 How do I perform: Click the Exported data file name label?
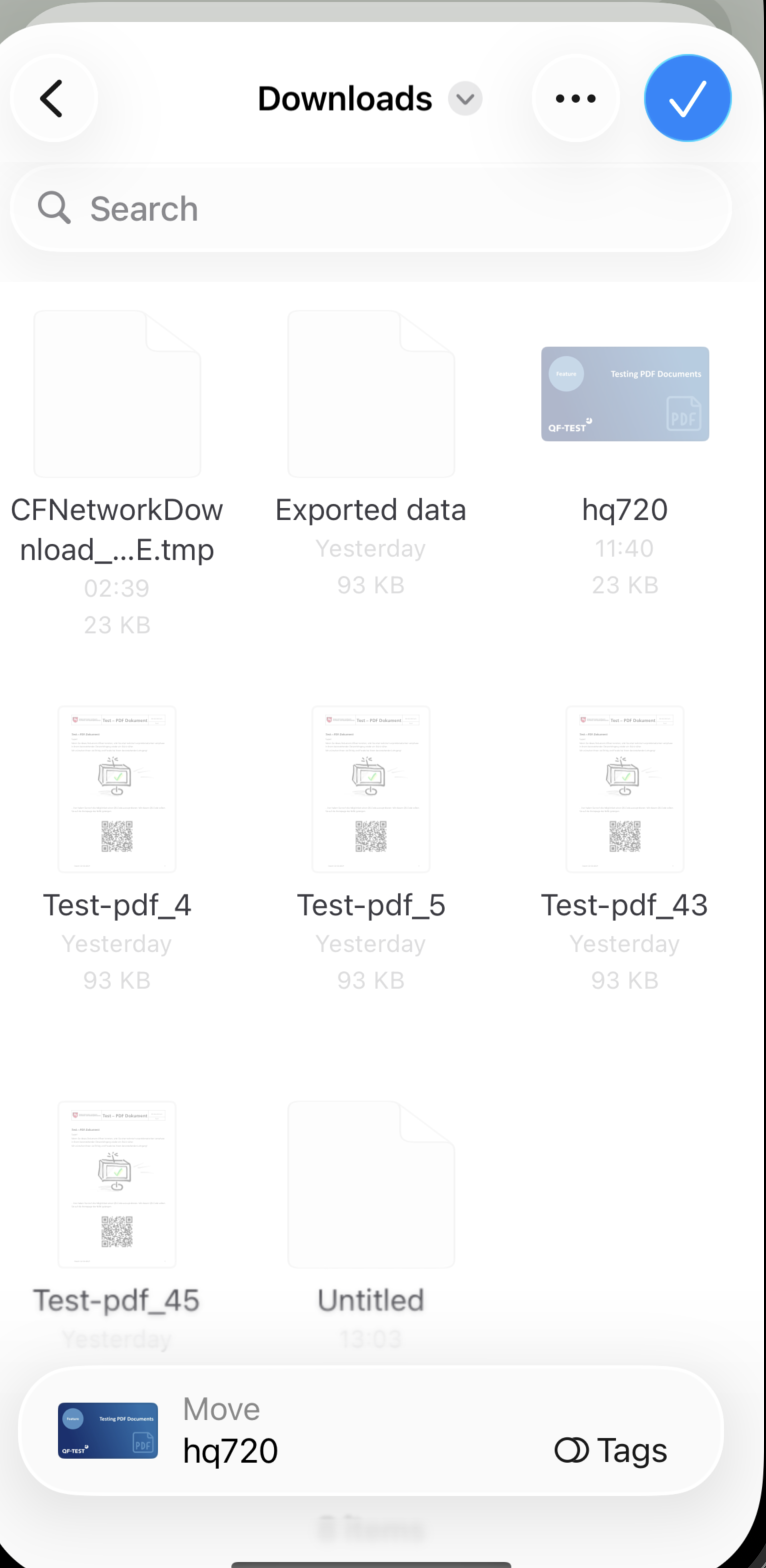coord(371,510)
